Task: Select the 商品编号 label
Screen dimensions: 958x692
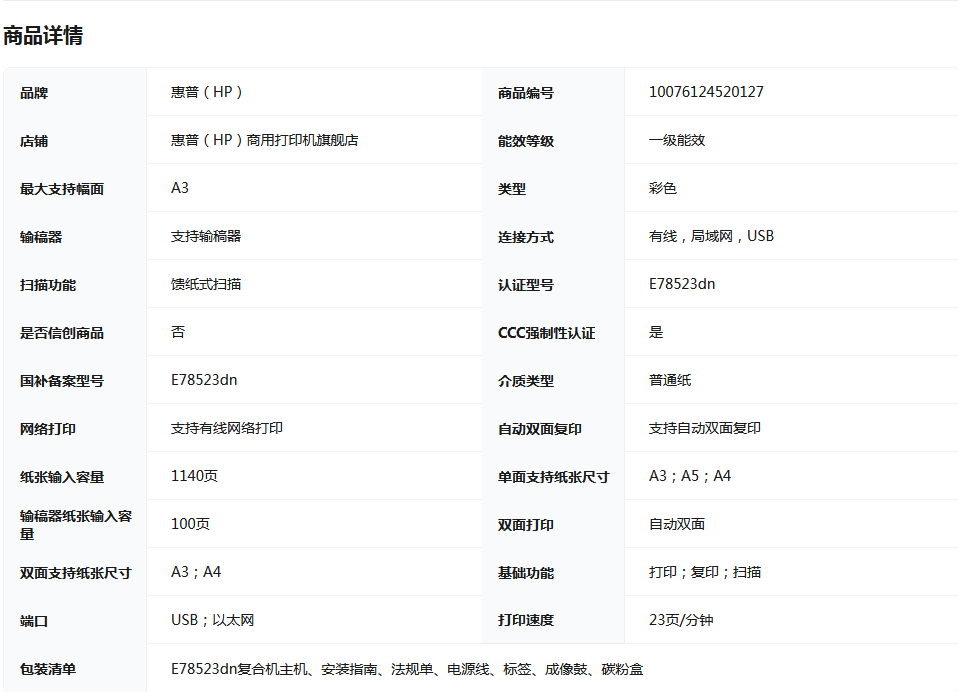Action: [x=525, y=93]
